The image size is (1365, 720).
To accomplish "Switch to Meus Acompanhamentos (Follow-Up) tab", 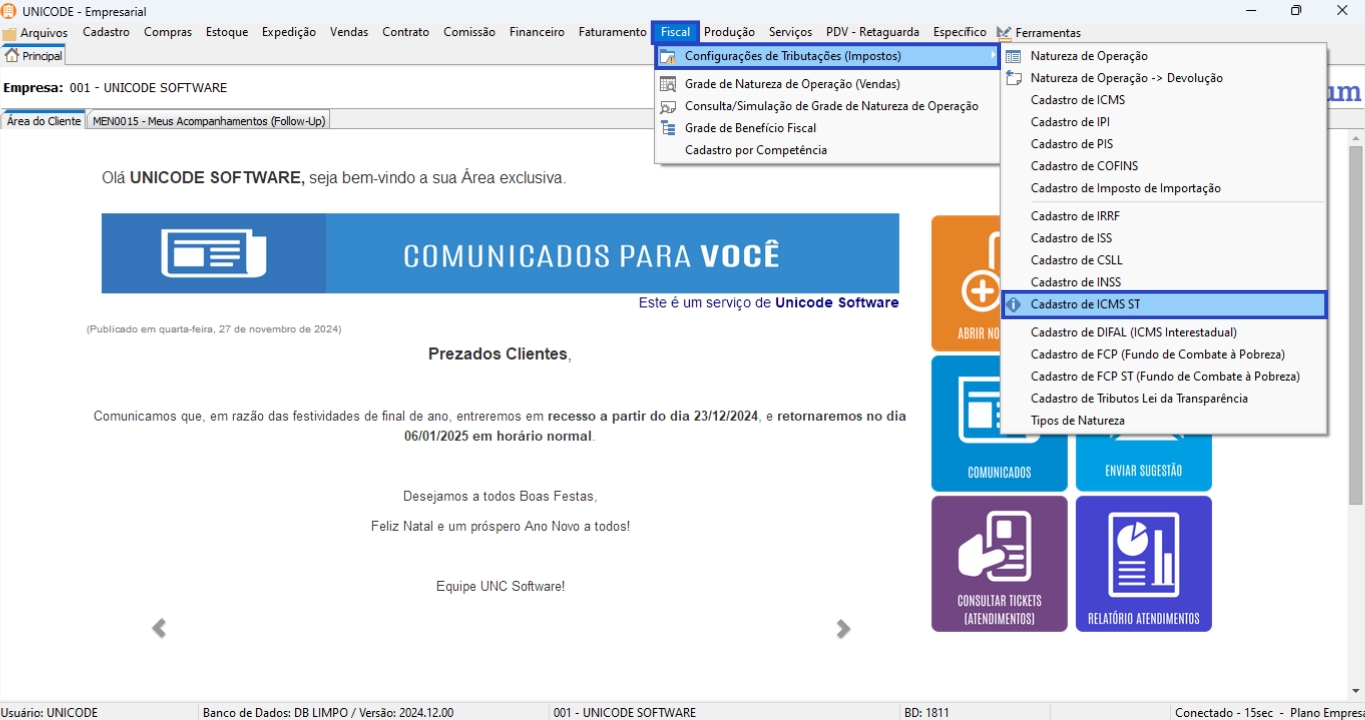I will pyautogui.click(x=209, y=121).
